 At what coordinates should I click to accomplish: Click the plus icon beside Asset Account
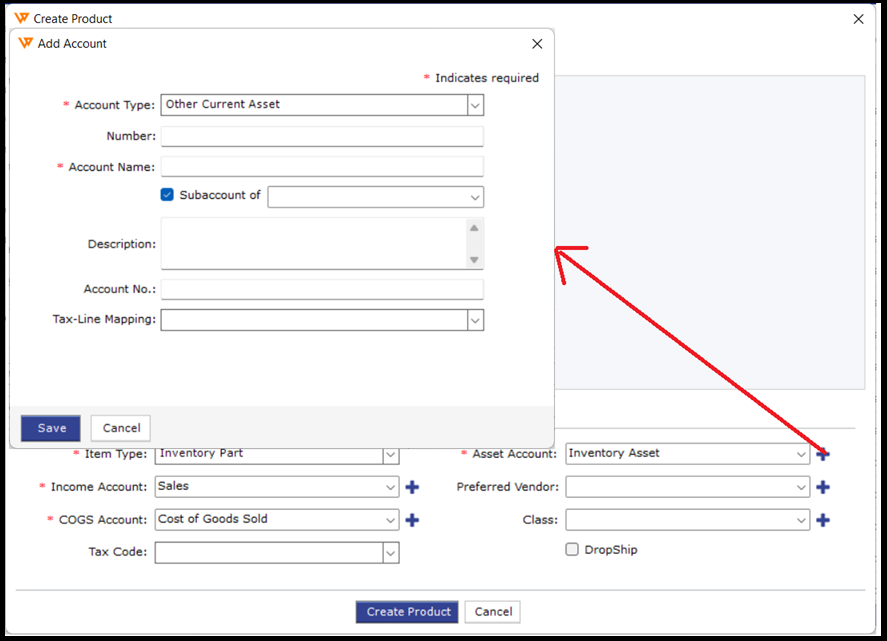[x=822, y=454]
